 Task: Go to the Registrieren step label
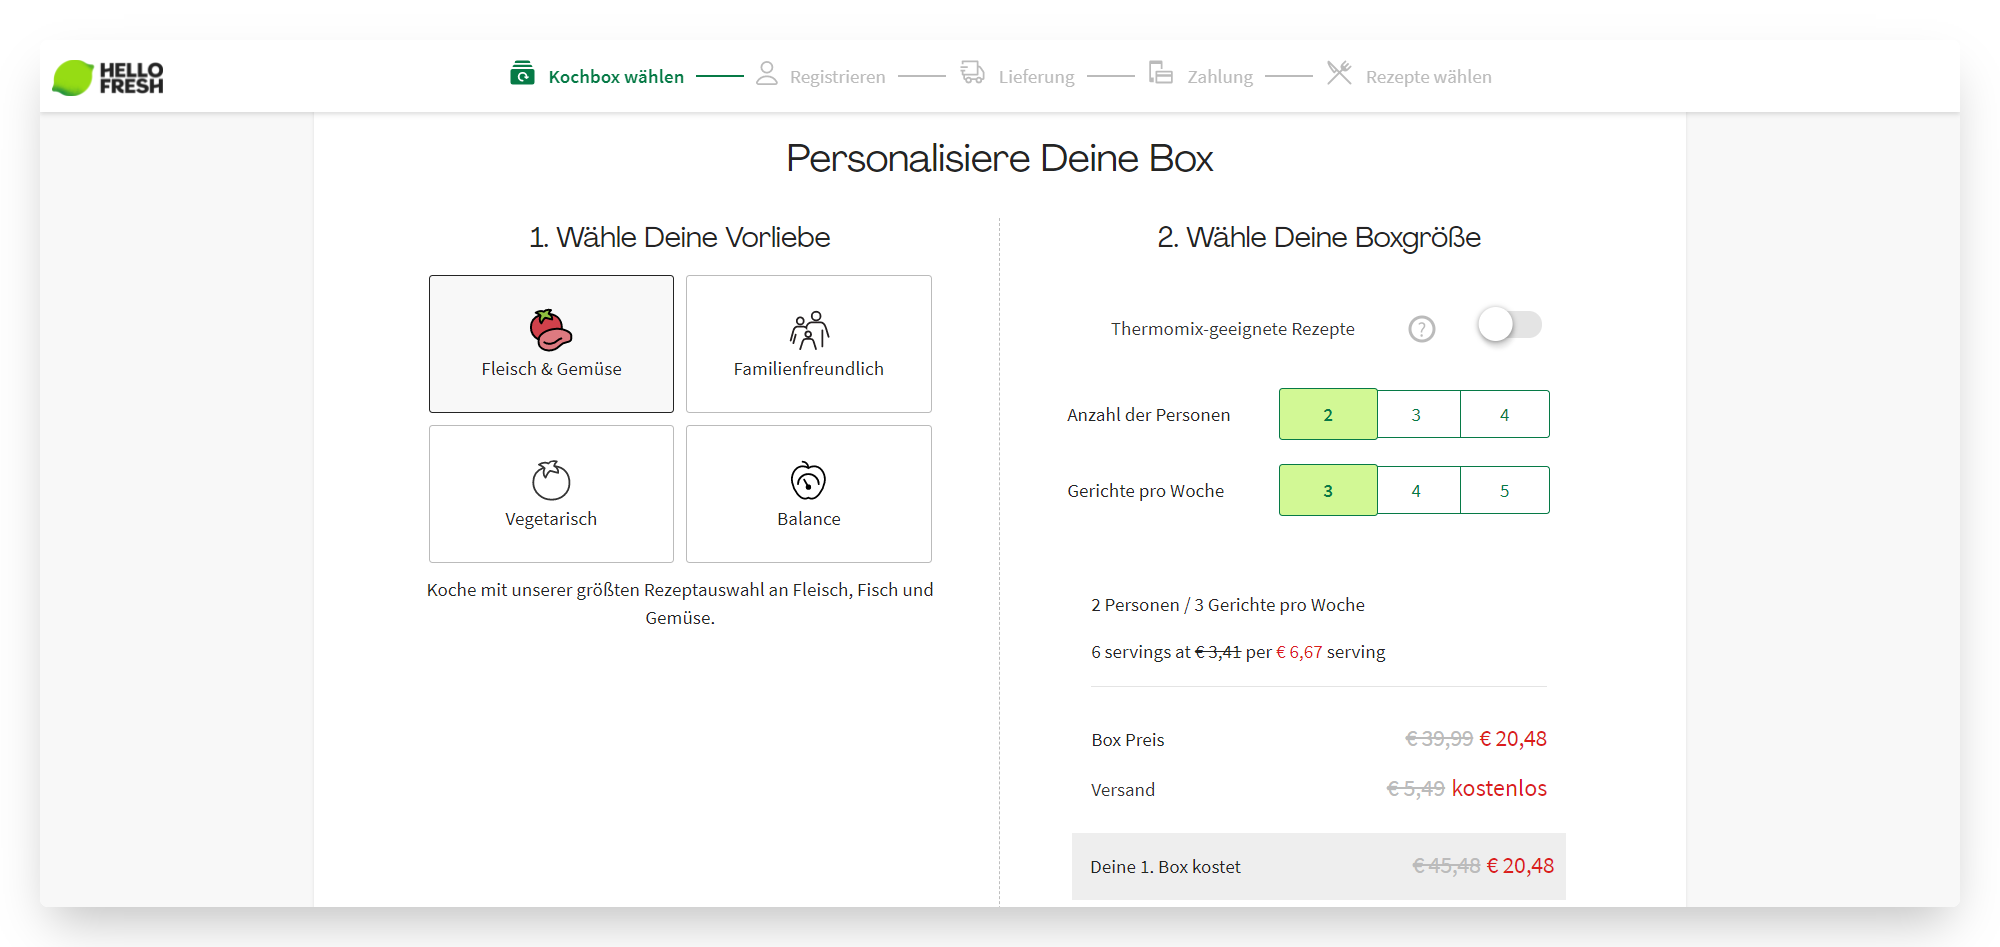click(x=837, y=77)
